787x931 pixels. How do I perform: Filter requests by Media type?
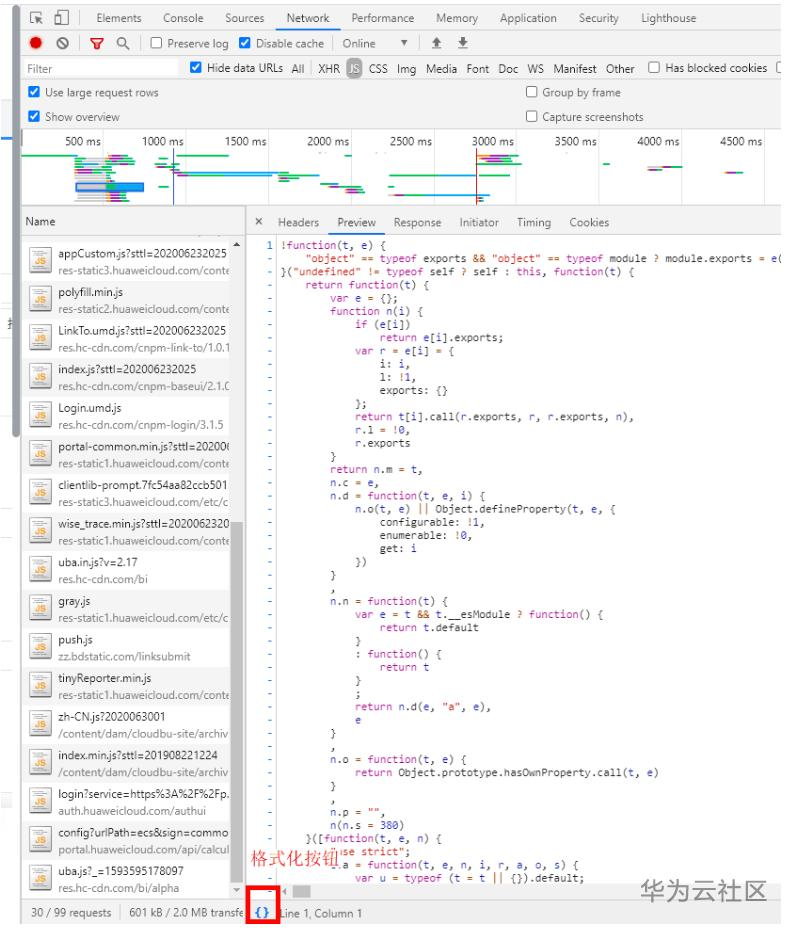click(441, 69)
